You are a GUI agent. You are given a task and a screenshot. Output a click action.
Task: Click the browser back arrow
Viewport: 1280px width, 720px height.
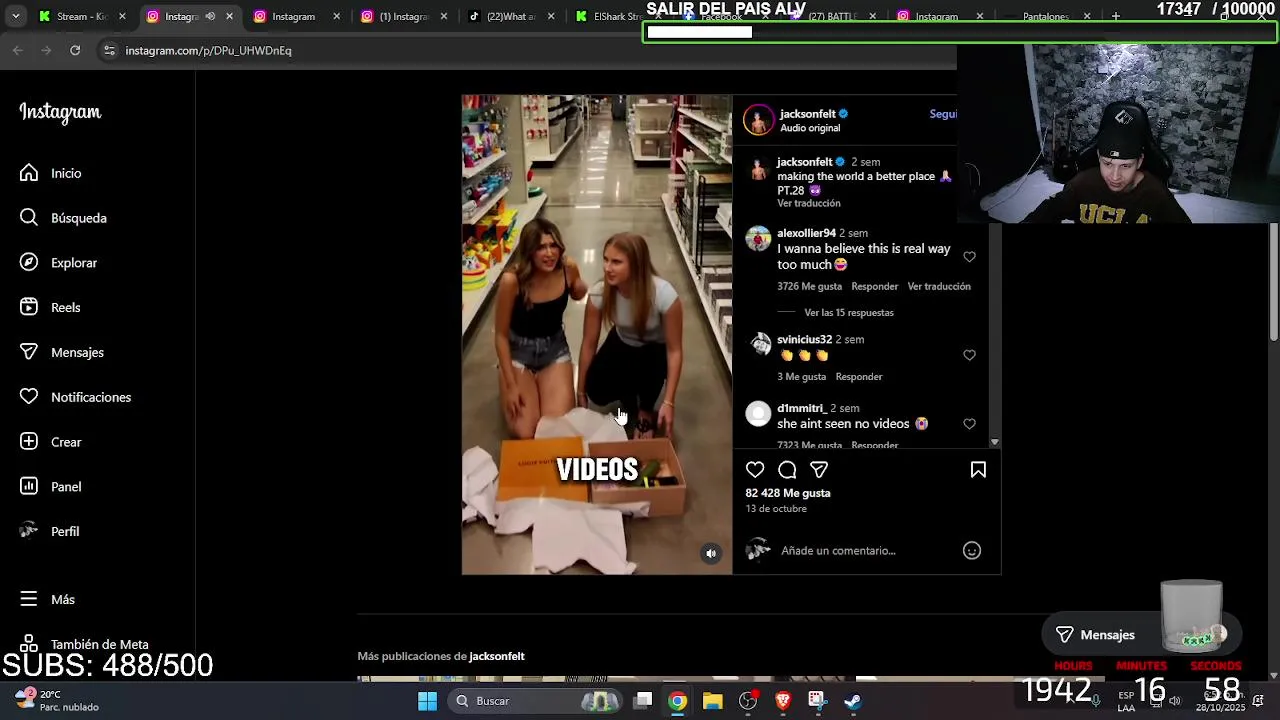click(x=18, y=50)
